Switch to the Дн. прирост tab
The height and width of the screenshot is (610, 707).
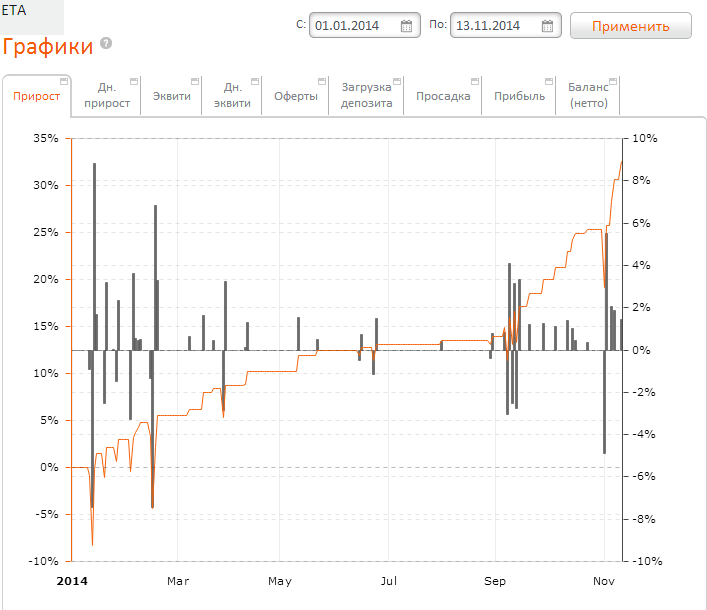coord(107,96)
